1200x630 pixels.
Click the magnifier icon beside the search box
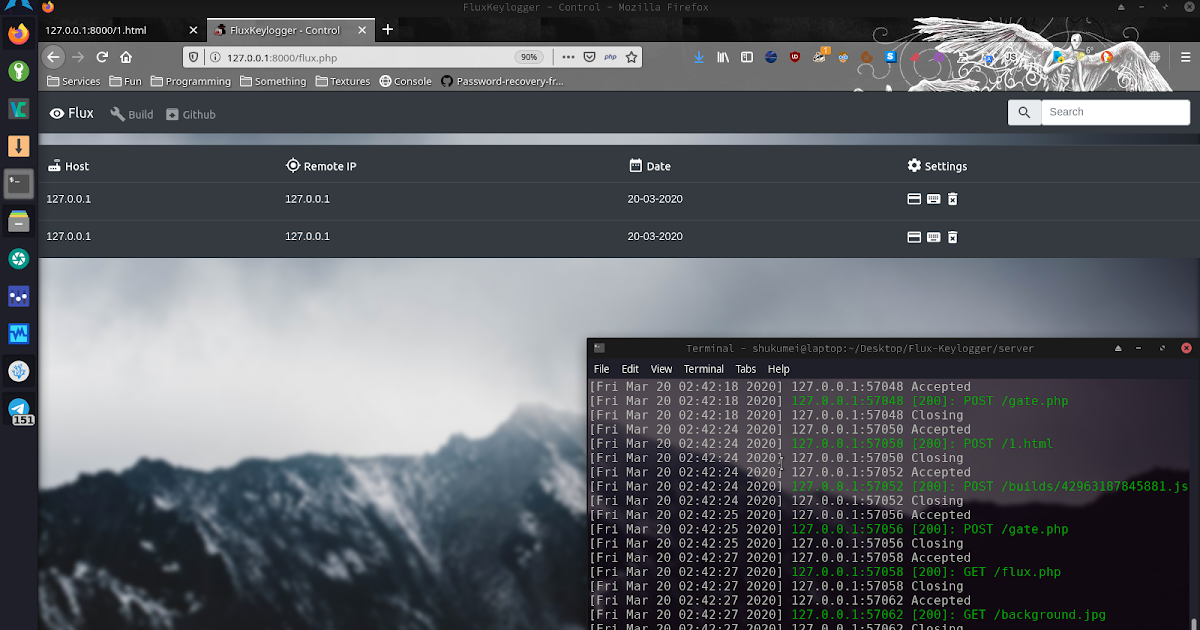[x=1024, y=112]
